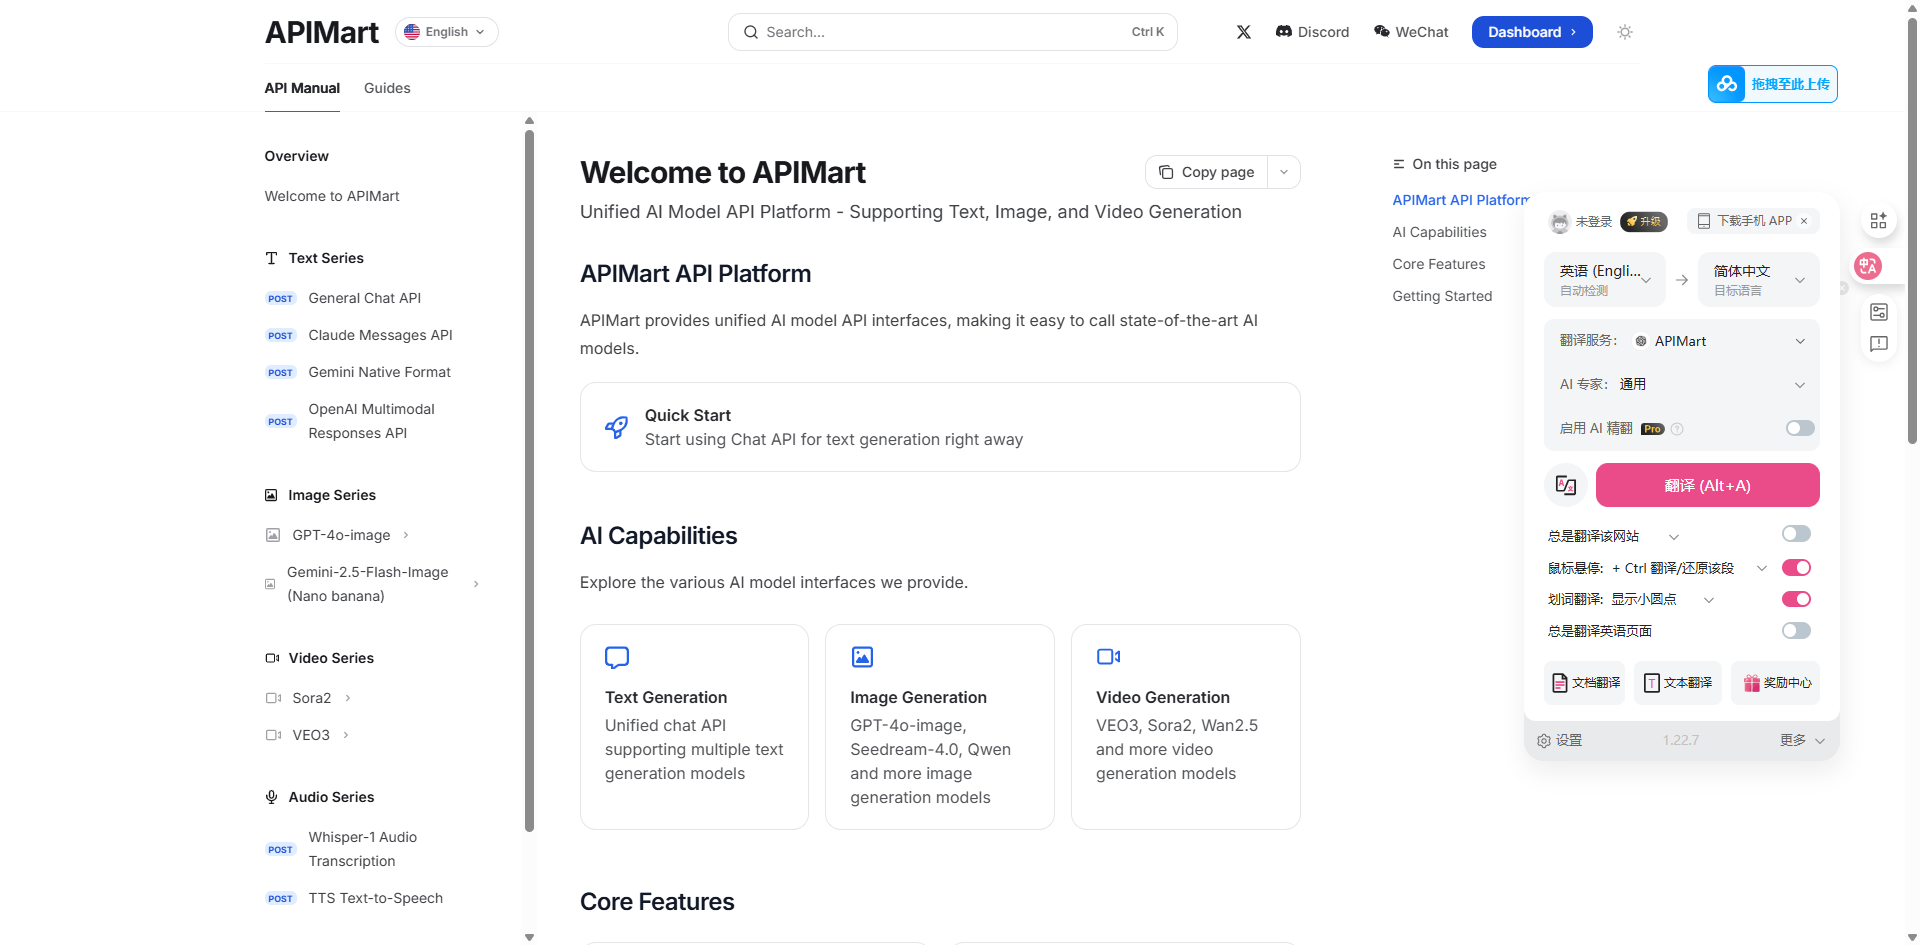Click the upgrade badge in translator
Image resolution: width=1920 pixels, height=945 pixels.
pos(1643,221)
